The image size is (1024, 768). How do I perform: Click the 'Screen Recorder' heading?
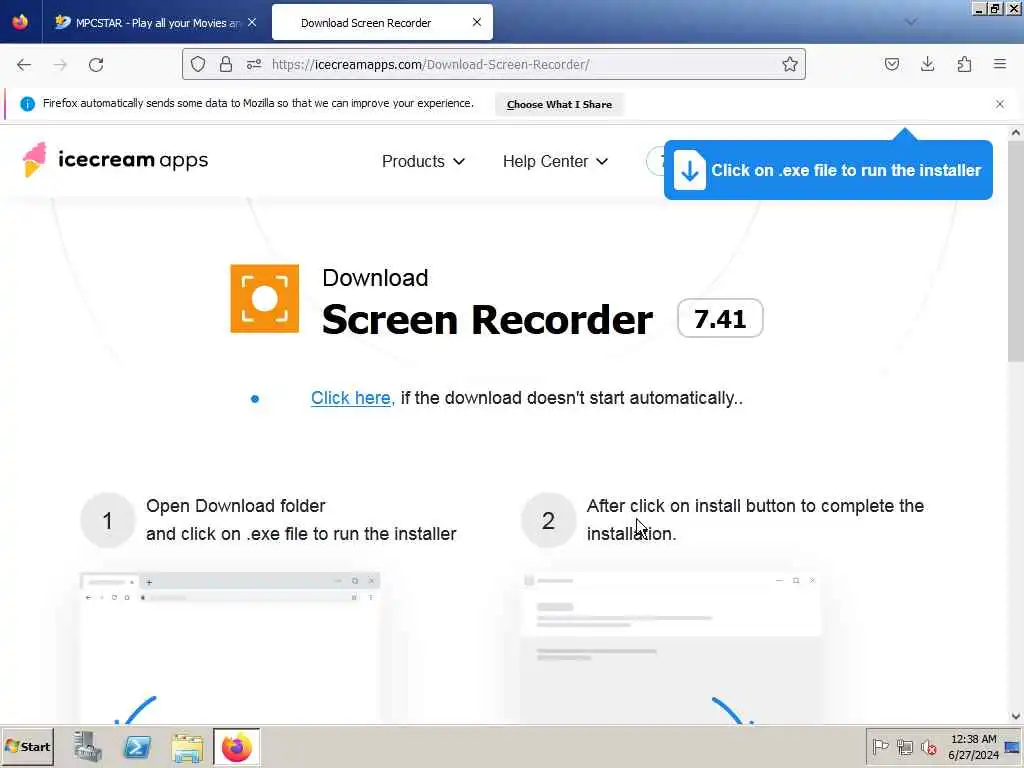point(487,319)
